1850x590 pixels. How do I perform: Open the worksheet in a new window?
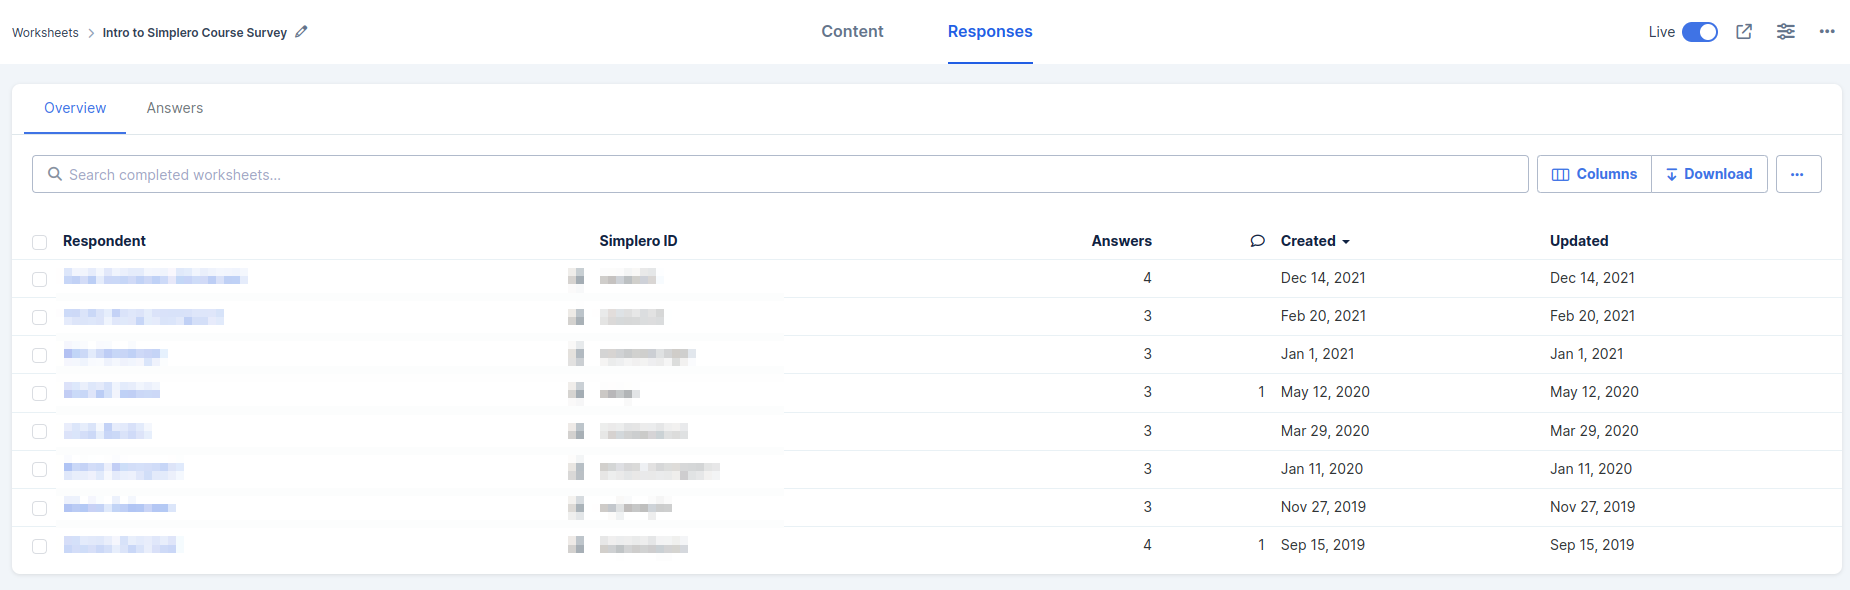(1744, 32)
